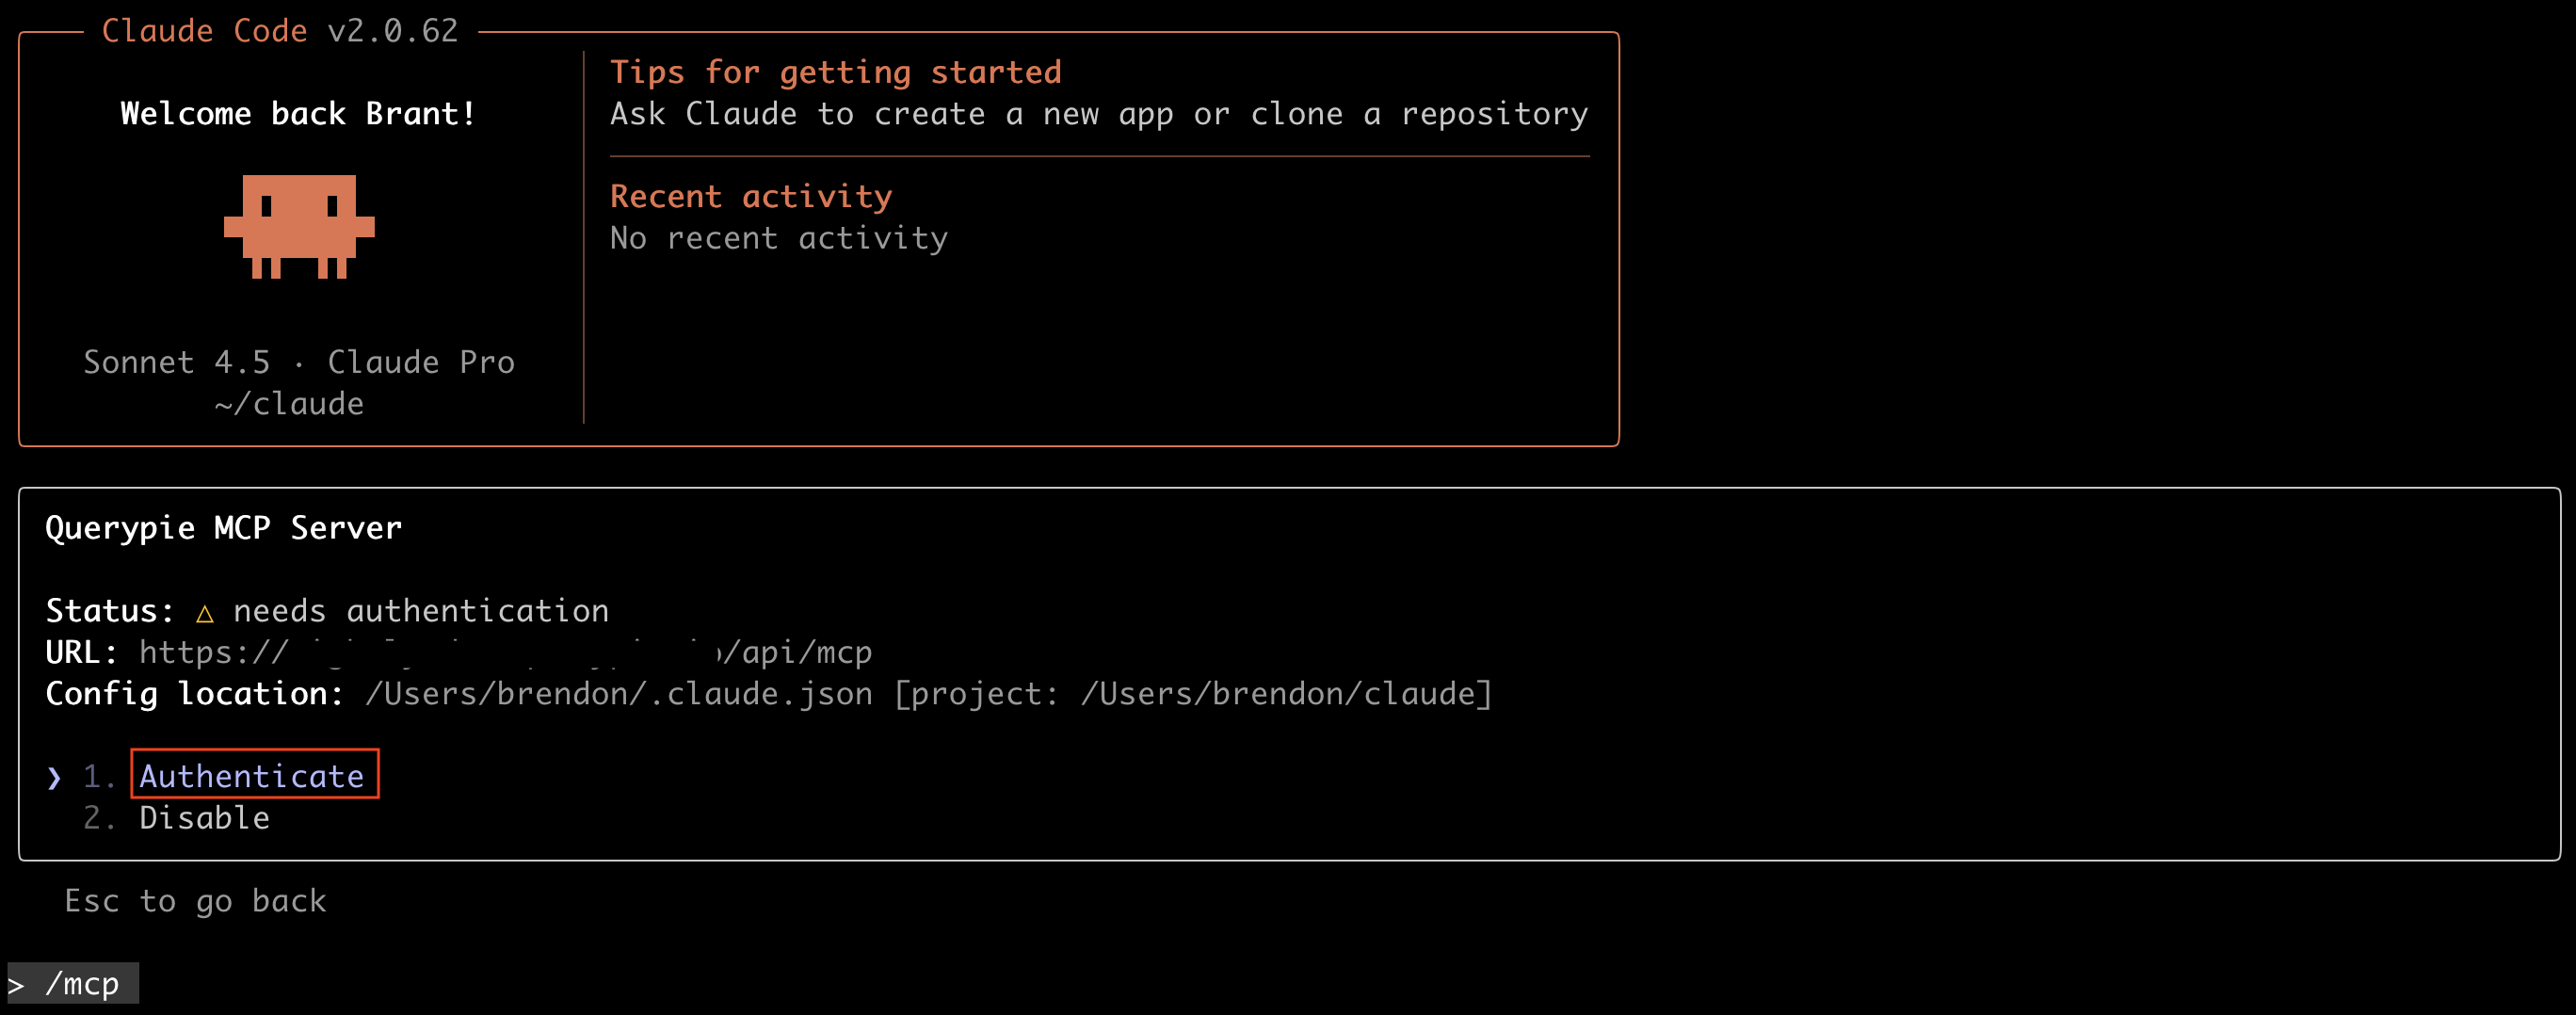
Task: Click the MCP server URL
Action: click(505, 652)
